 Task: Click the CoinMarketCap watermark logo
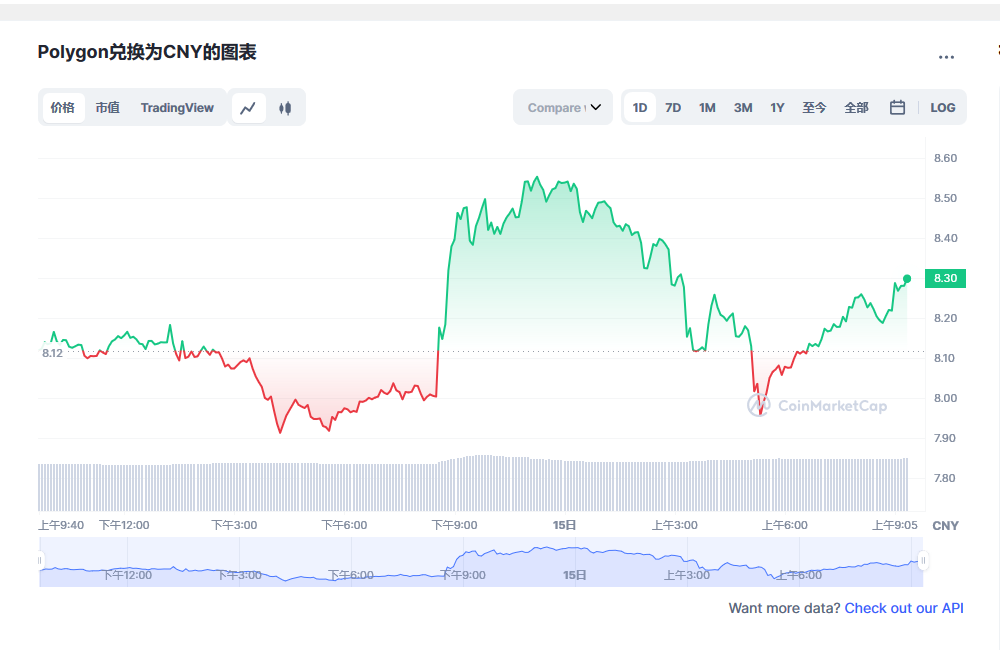point(817,405)
